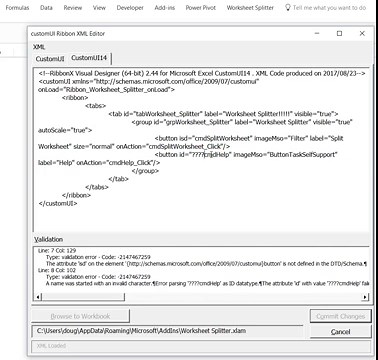Image resolution: width=378 pixels, height=360 pixels.
Task: Click the validation left scroll arrow
Action: pyautogui.click(x=38, y=297)
